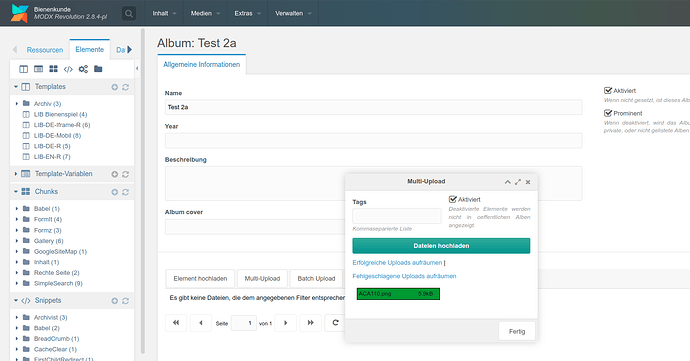Select the Allgemeine Informationen tab
690x361 pixels.
pyautogui.click(x=202, y=64)
